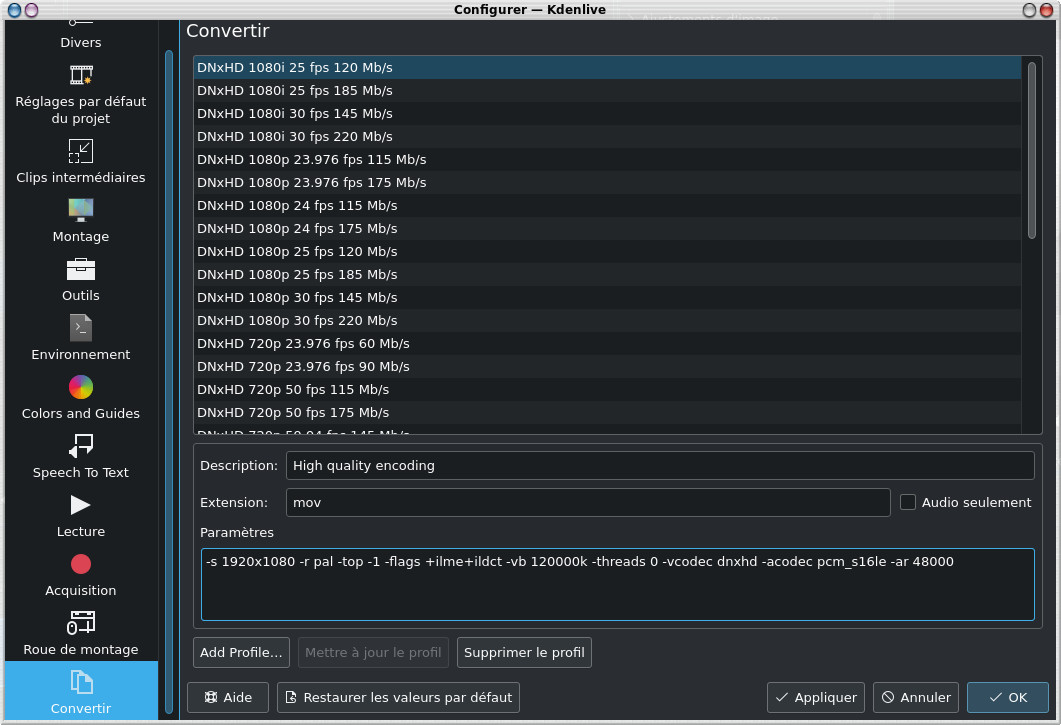Image resolution: width=1061 pixels, height=725 pixels.
Task: Select DNxHD 1080i 30 fps 220 Mb/s entry
Action: pyautogui.click(x=295, y=136)
